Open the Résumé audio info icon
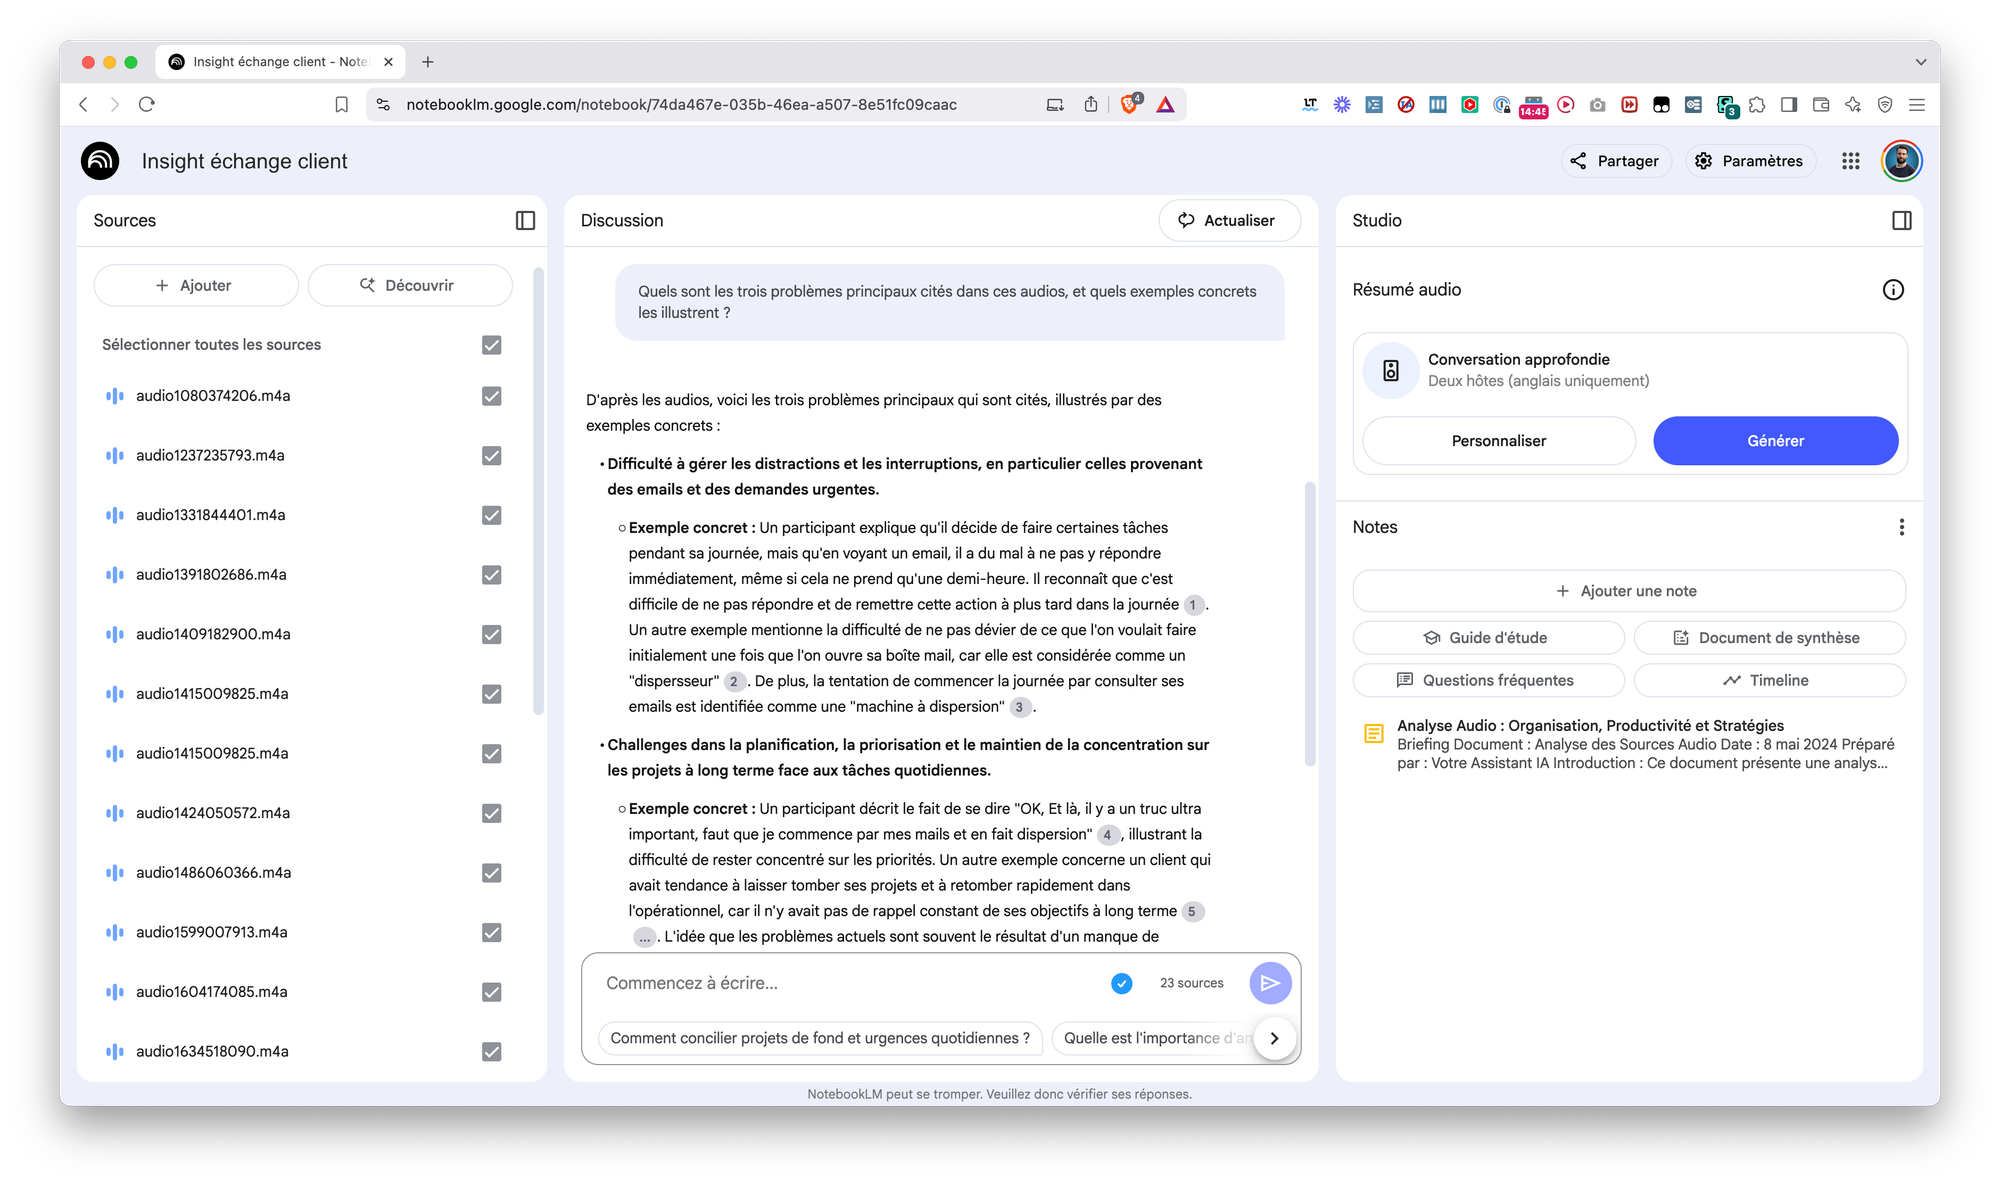2000x1185 pixels. click(x=1892, y=290)
